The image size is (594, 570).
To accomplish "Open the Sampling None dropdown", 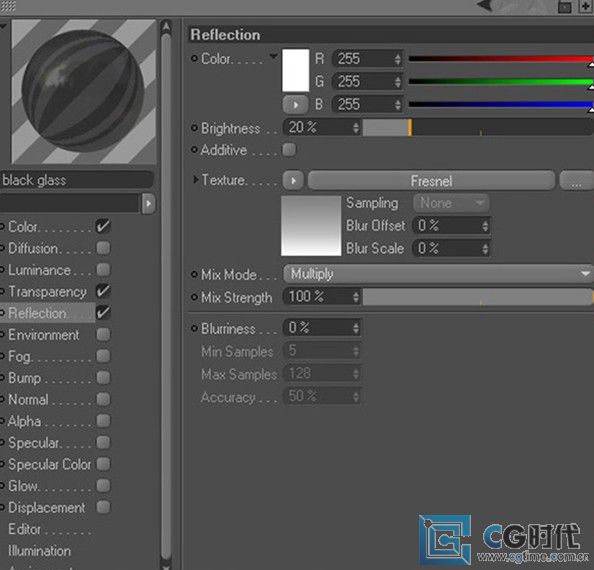I will pyautogui.click(x=451, y=203).
